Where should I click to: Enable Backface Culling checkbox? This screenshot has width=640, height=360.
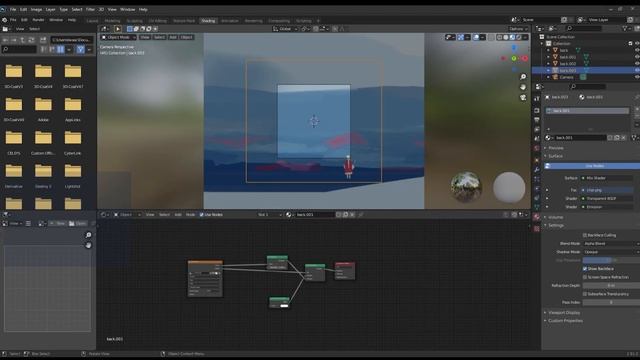click(585, 235)
